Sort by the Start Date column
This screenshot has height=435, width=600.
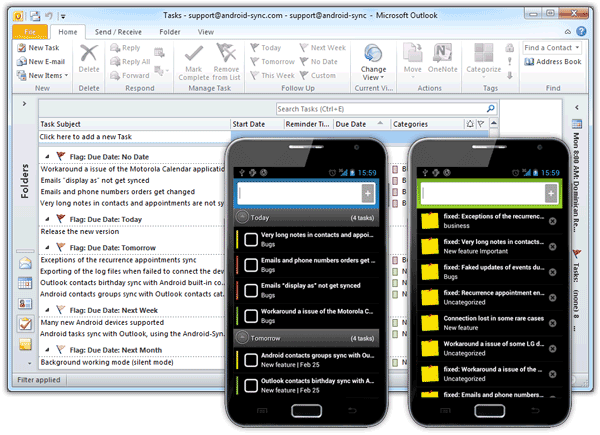257,124
